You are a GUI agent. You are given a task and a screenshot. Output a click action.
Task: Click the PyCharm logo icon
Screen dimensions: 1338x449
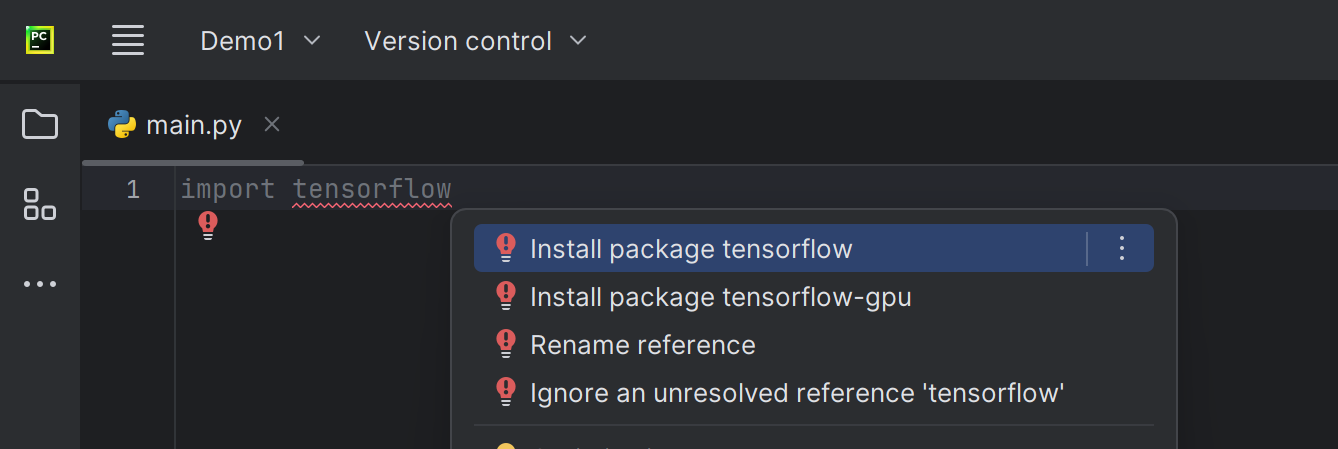(40, 40)
